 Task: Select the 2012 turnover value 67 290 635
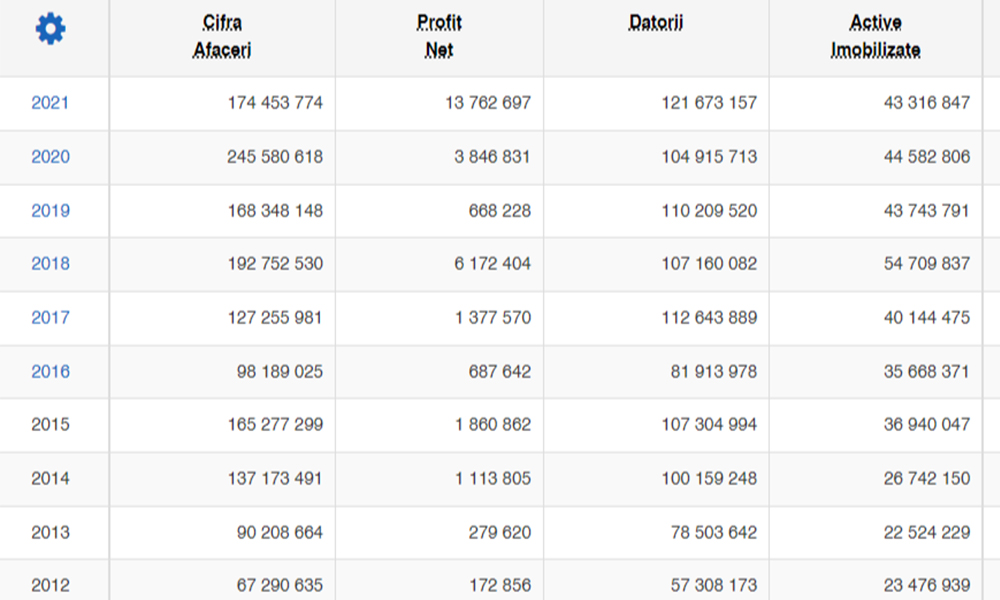pyautogui.click(x=280, y=585)
